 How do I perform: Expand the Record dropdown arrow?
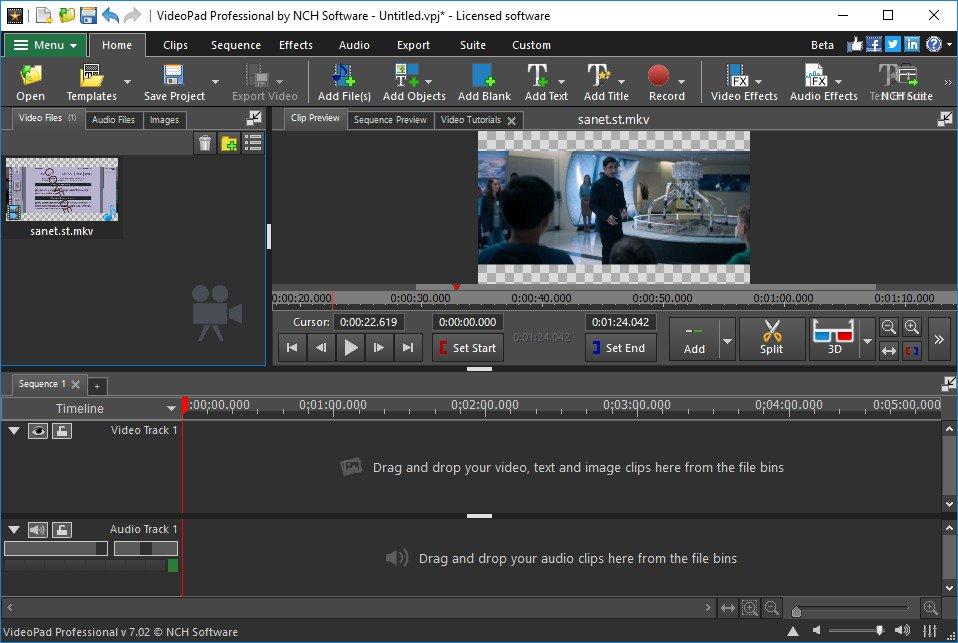coord(681,82)
